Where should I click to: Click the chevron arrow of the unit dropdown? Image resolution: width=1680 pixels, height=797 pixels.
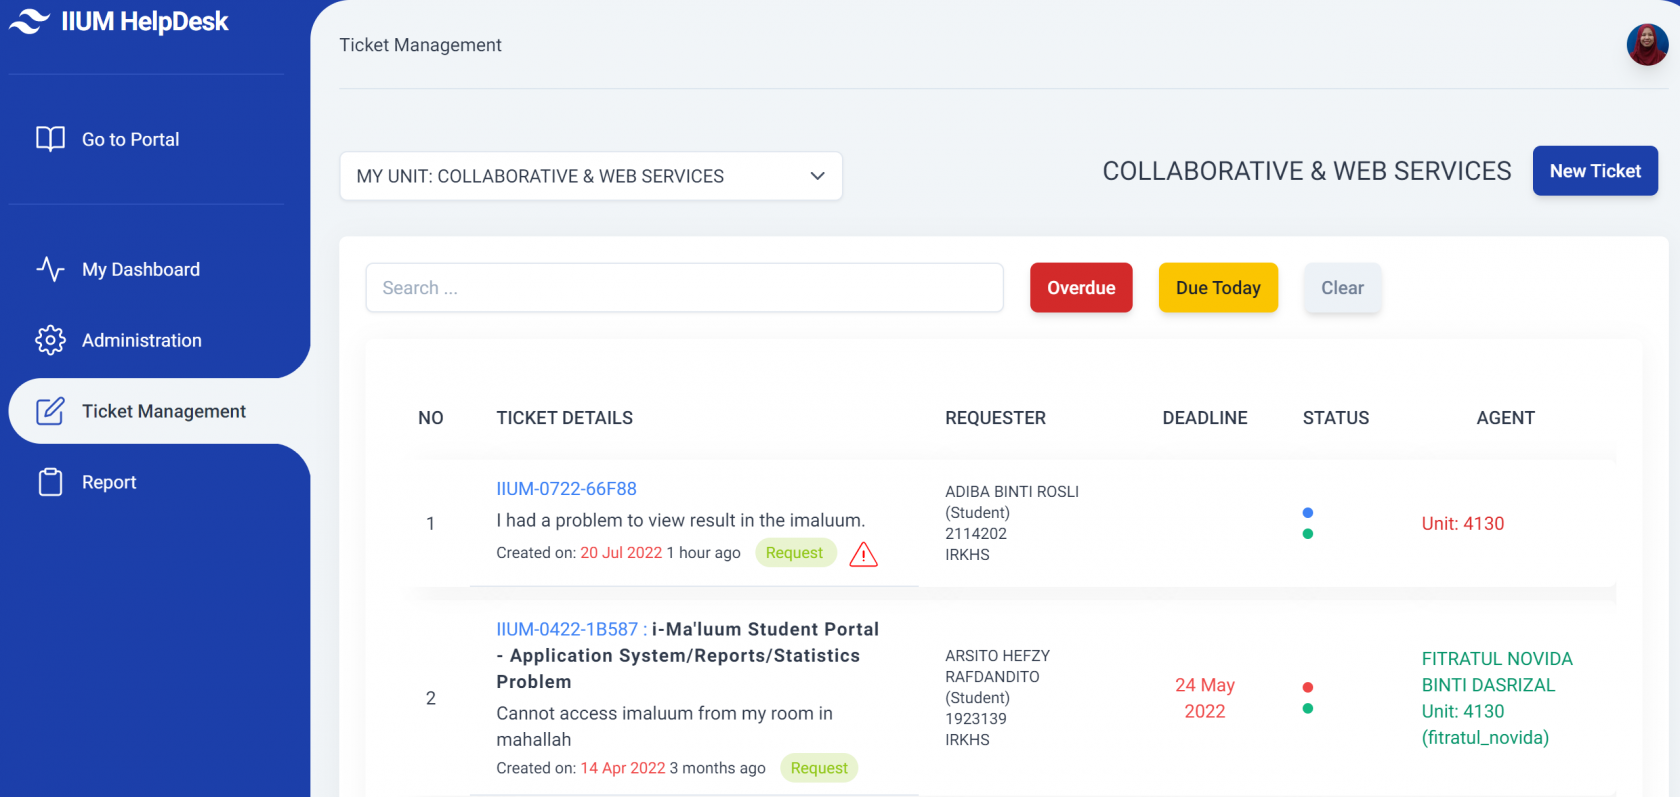[817, 176]
